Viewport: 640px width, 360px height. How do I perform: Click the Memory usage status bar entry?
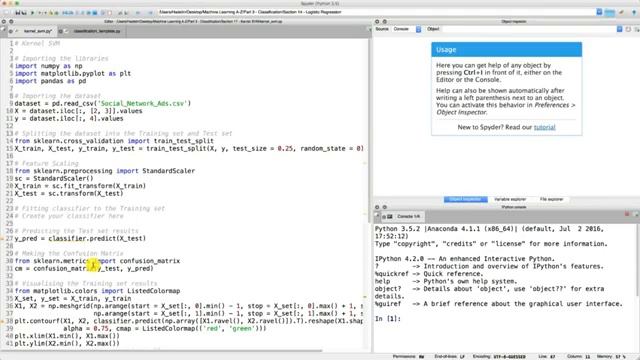[x=611, y=357]
